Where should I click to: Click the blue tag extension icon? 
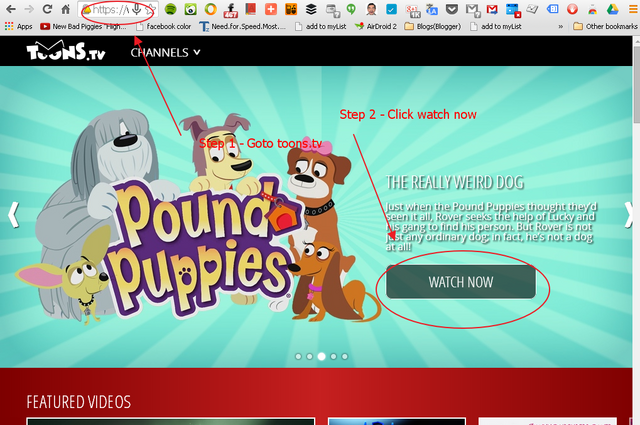(552, 9)
